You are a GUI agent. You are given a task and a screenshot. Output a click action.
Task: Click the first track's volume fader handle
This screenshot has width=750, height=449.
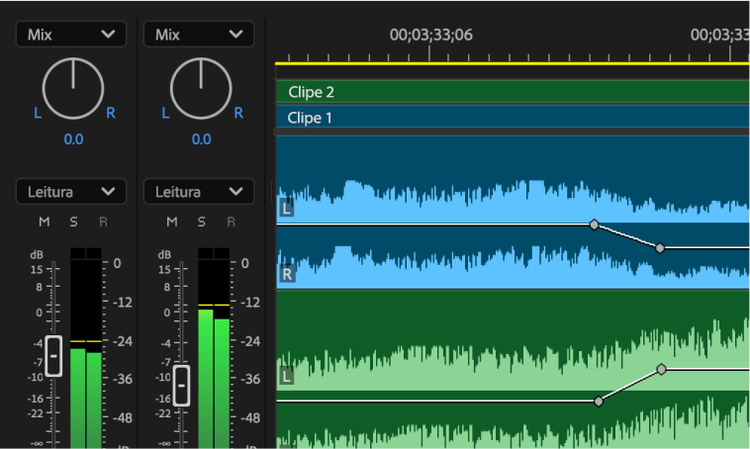click(54, 356)
